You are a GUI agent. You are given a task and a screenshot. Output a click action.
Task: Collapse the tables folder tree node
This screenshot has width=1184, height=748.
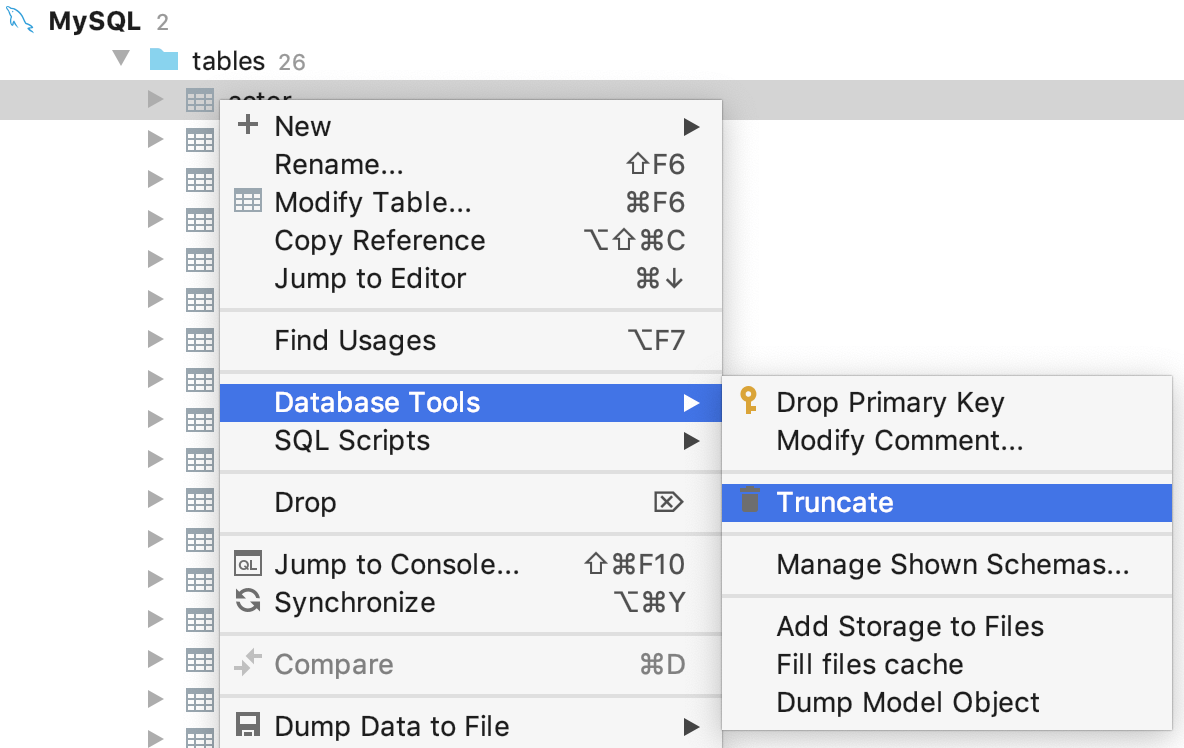point(121,58)
